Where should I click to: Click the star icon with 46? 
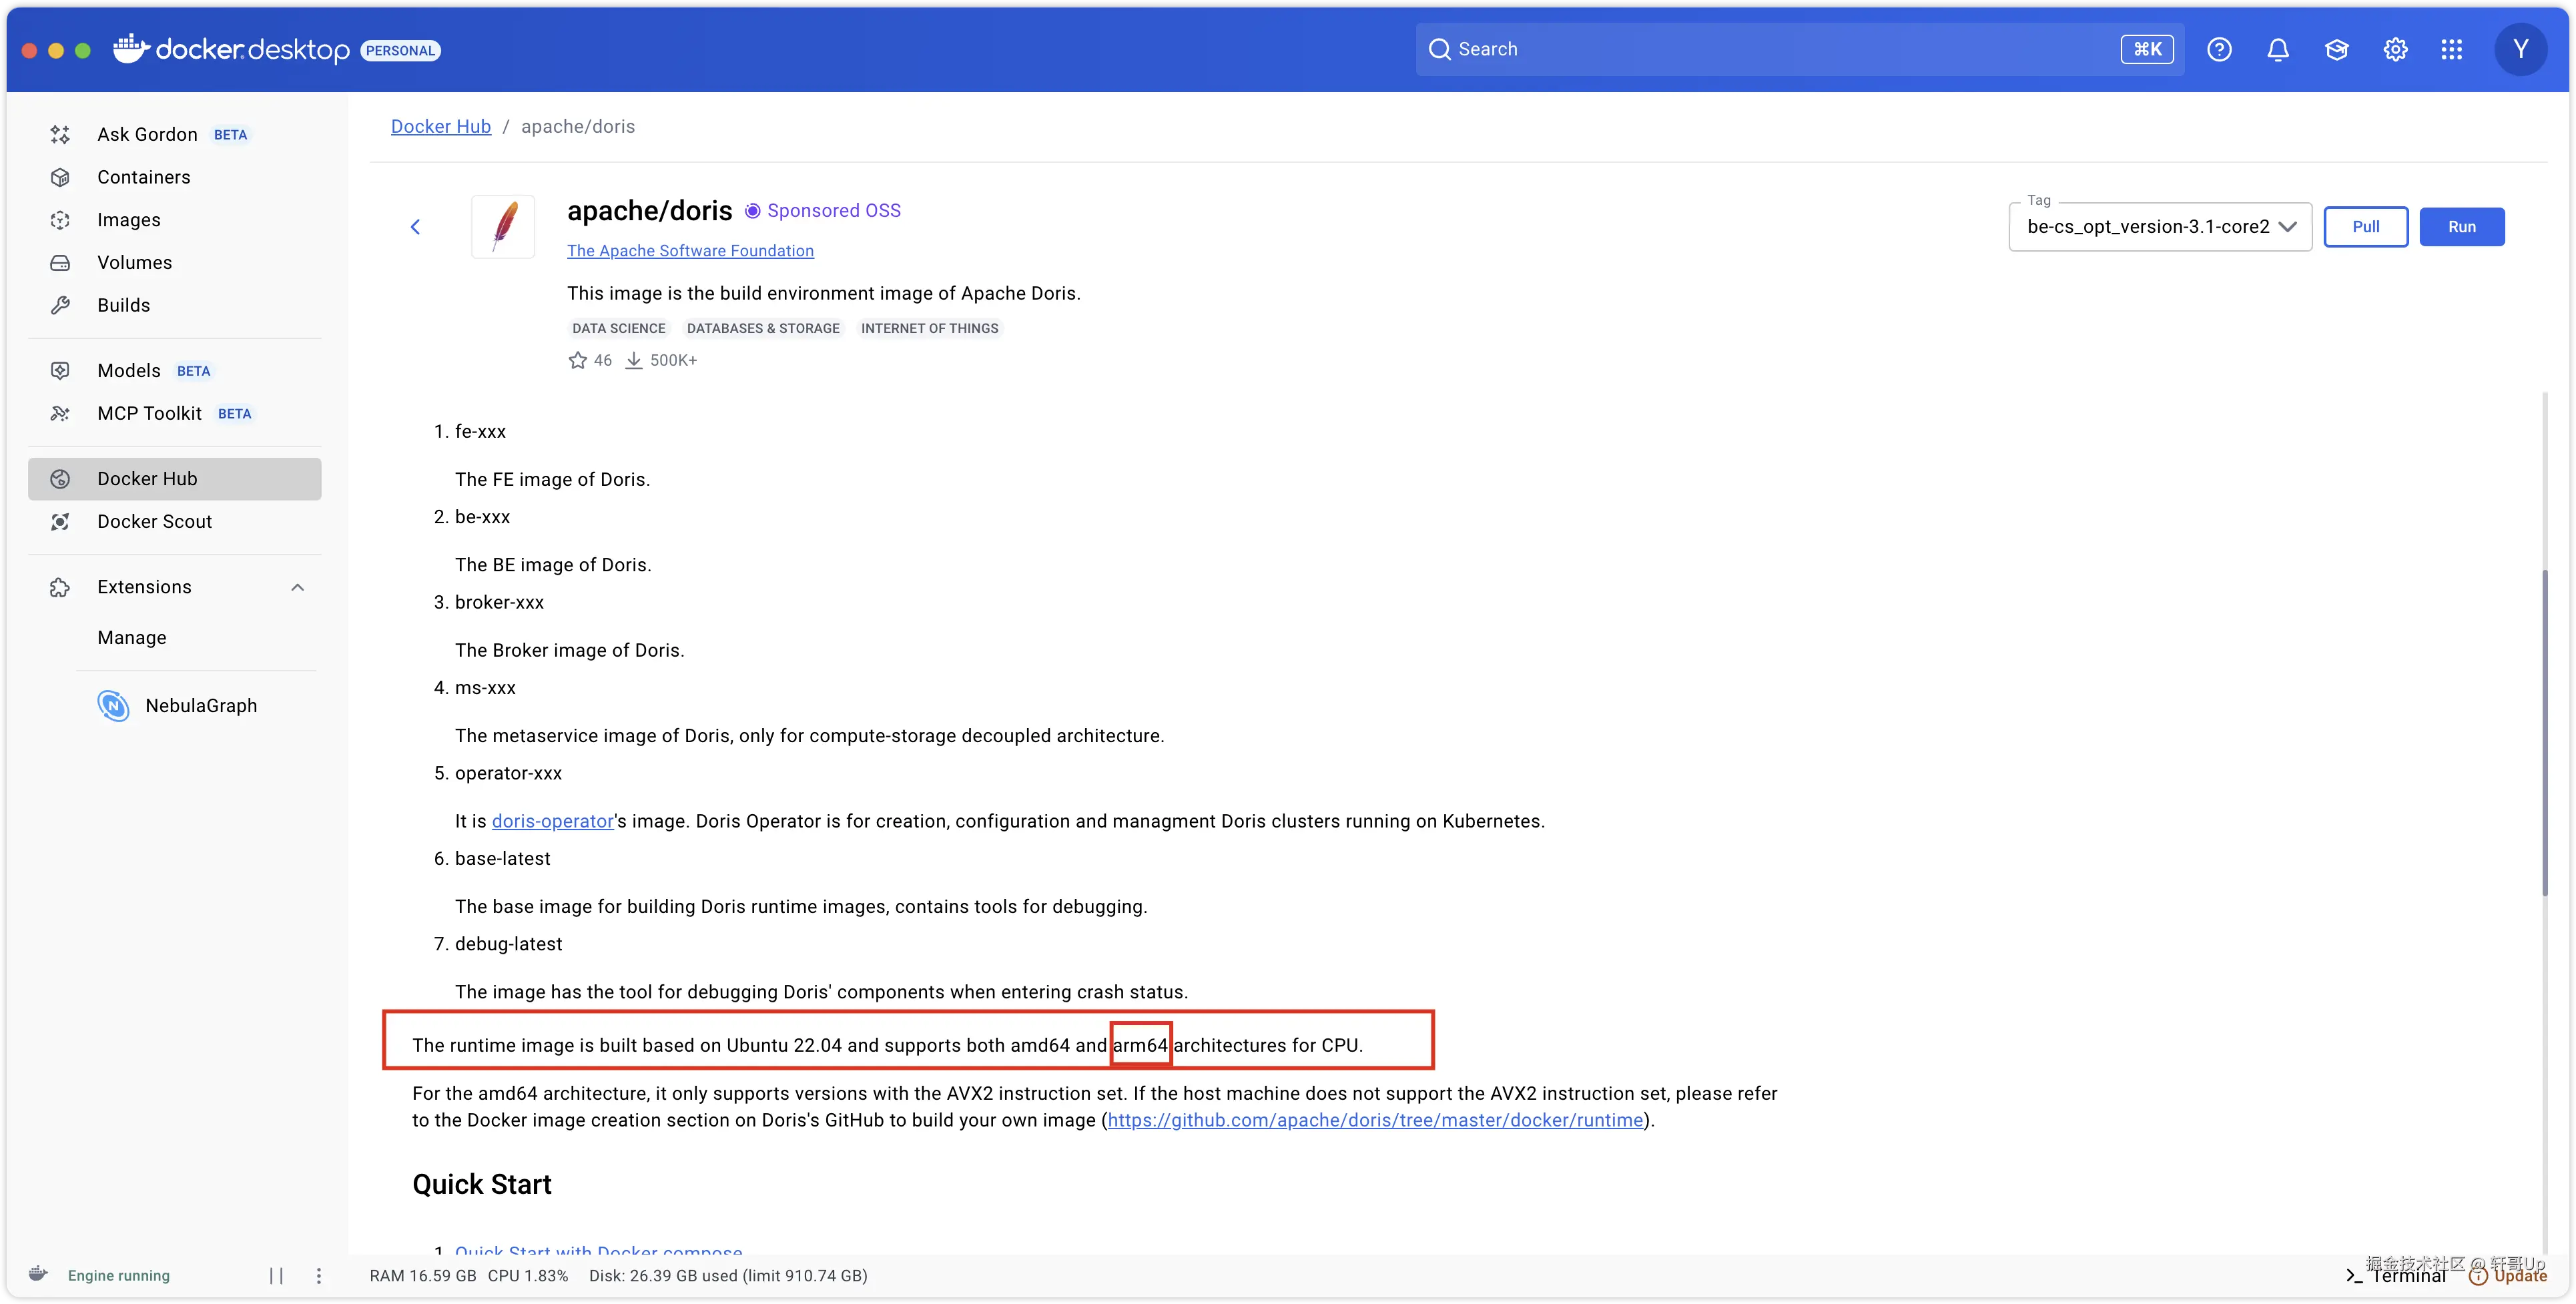(x=577, y=360)
